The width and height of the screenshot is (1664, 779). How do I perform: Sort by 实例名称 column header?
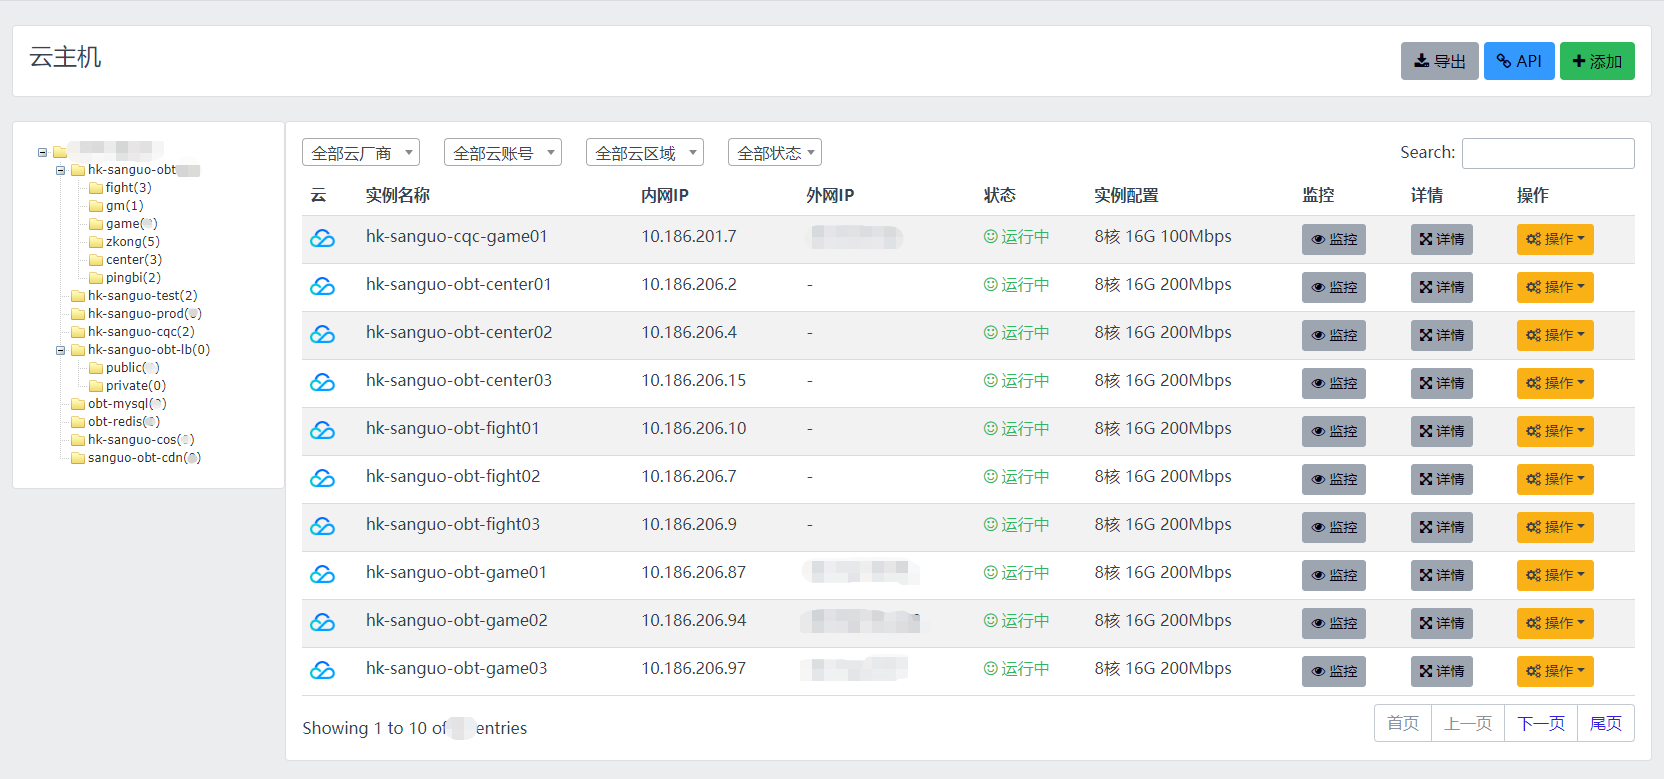[397, 195]
